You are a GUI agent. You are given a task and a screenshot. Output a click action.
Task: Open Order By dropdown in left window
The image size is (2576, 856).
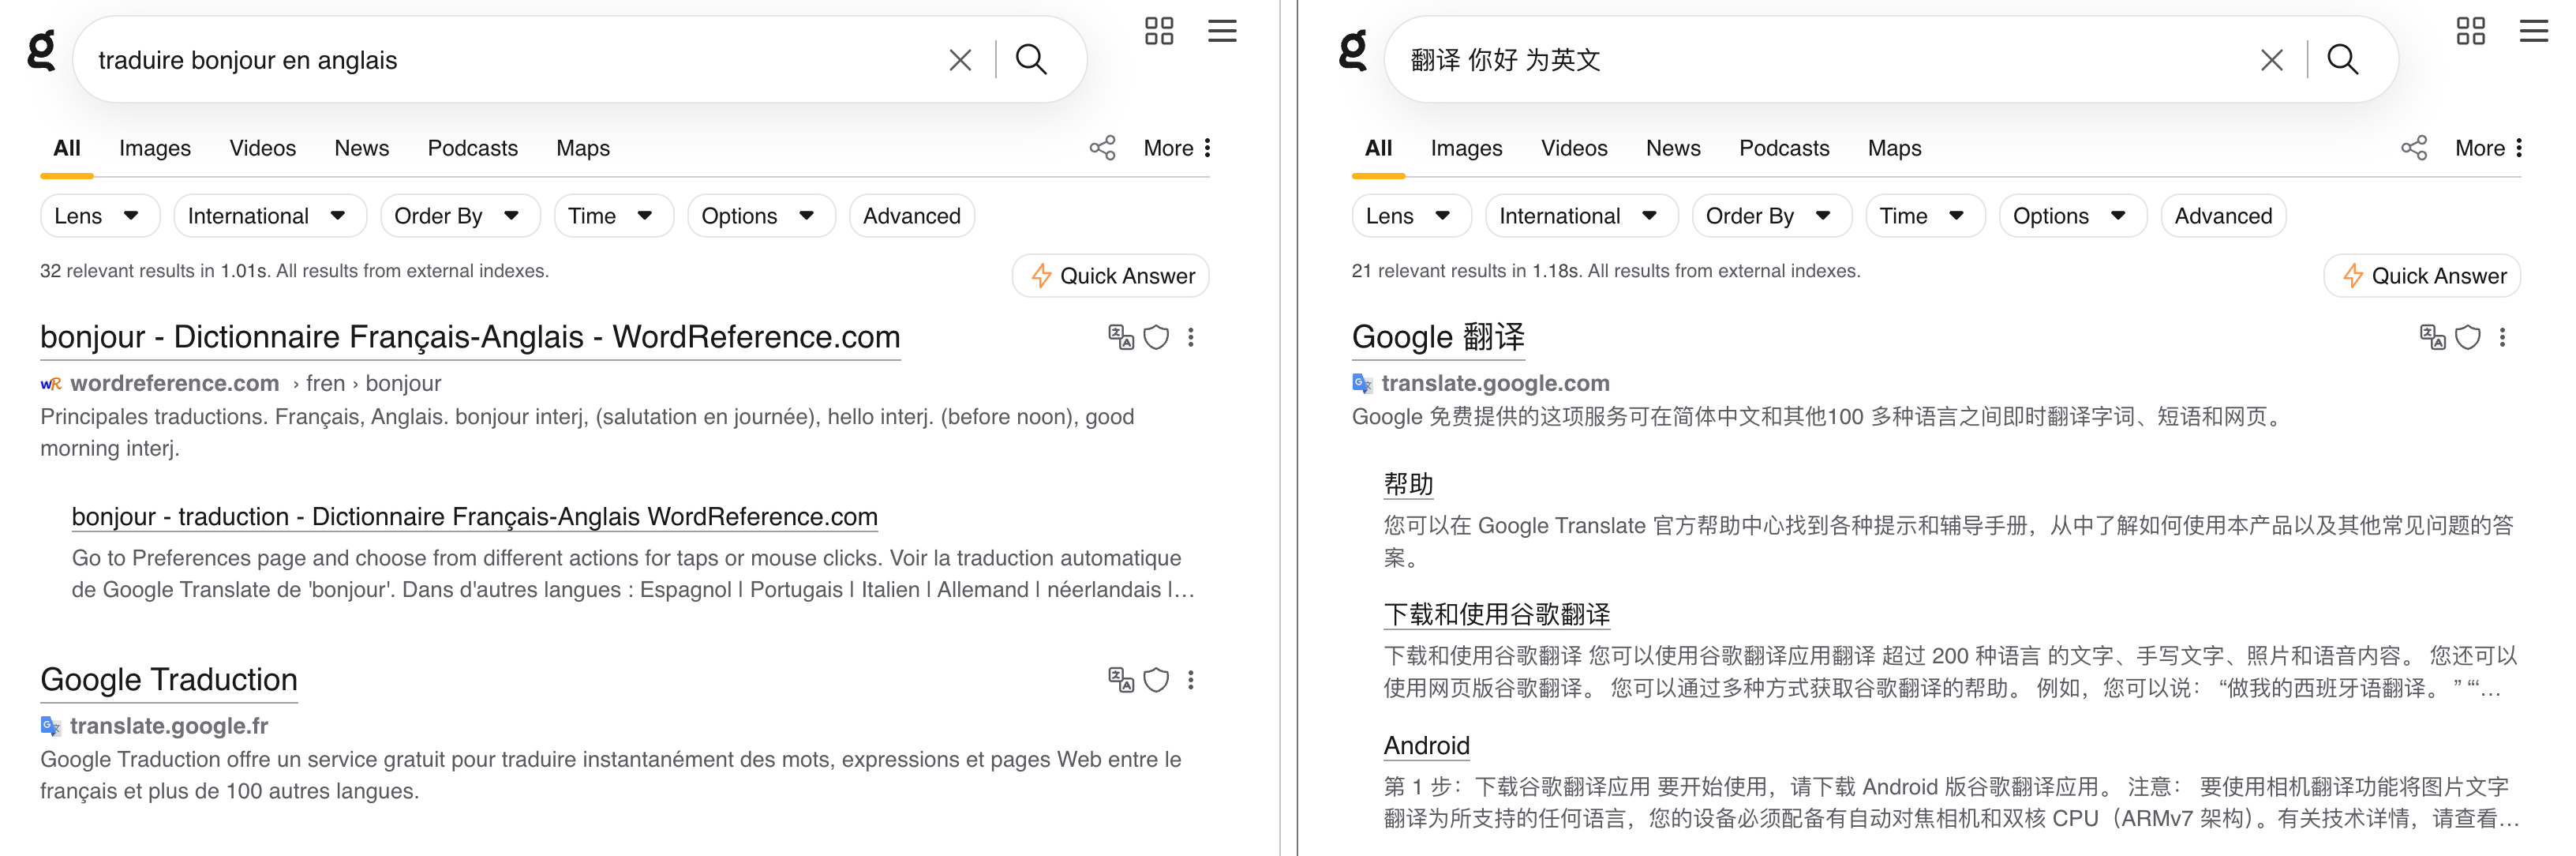460,216
